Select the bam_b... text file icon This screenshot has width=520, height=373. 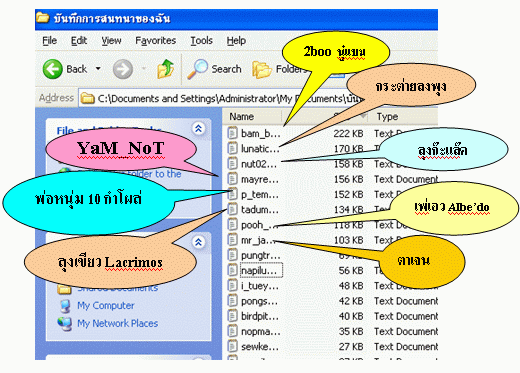232,133
